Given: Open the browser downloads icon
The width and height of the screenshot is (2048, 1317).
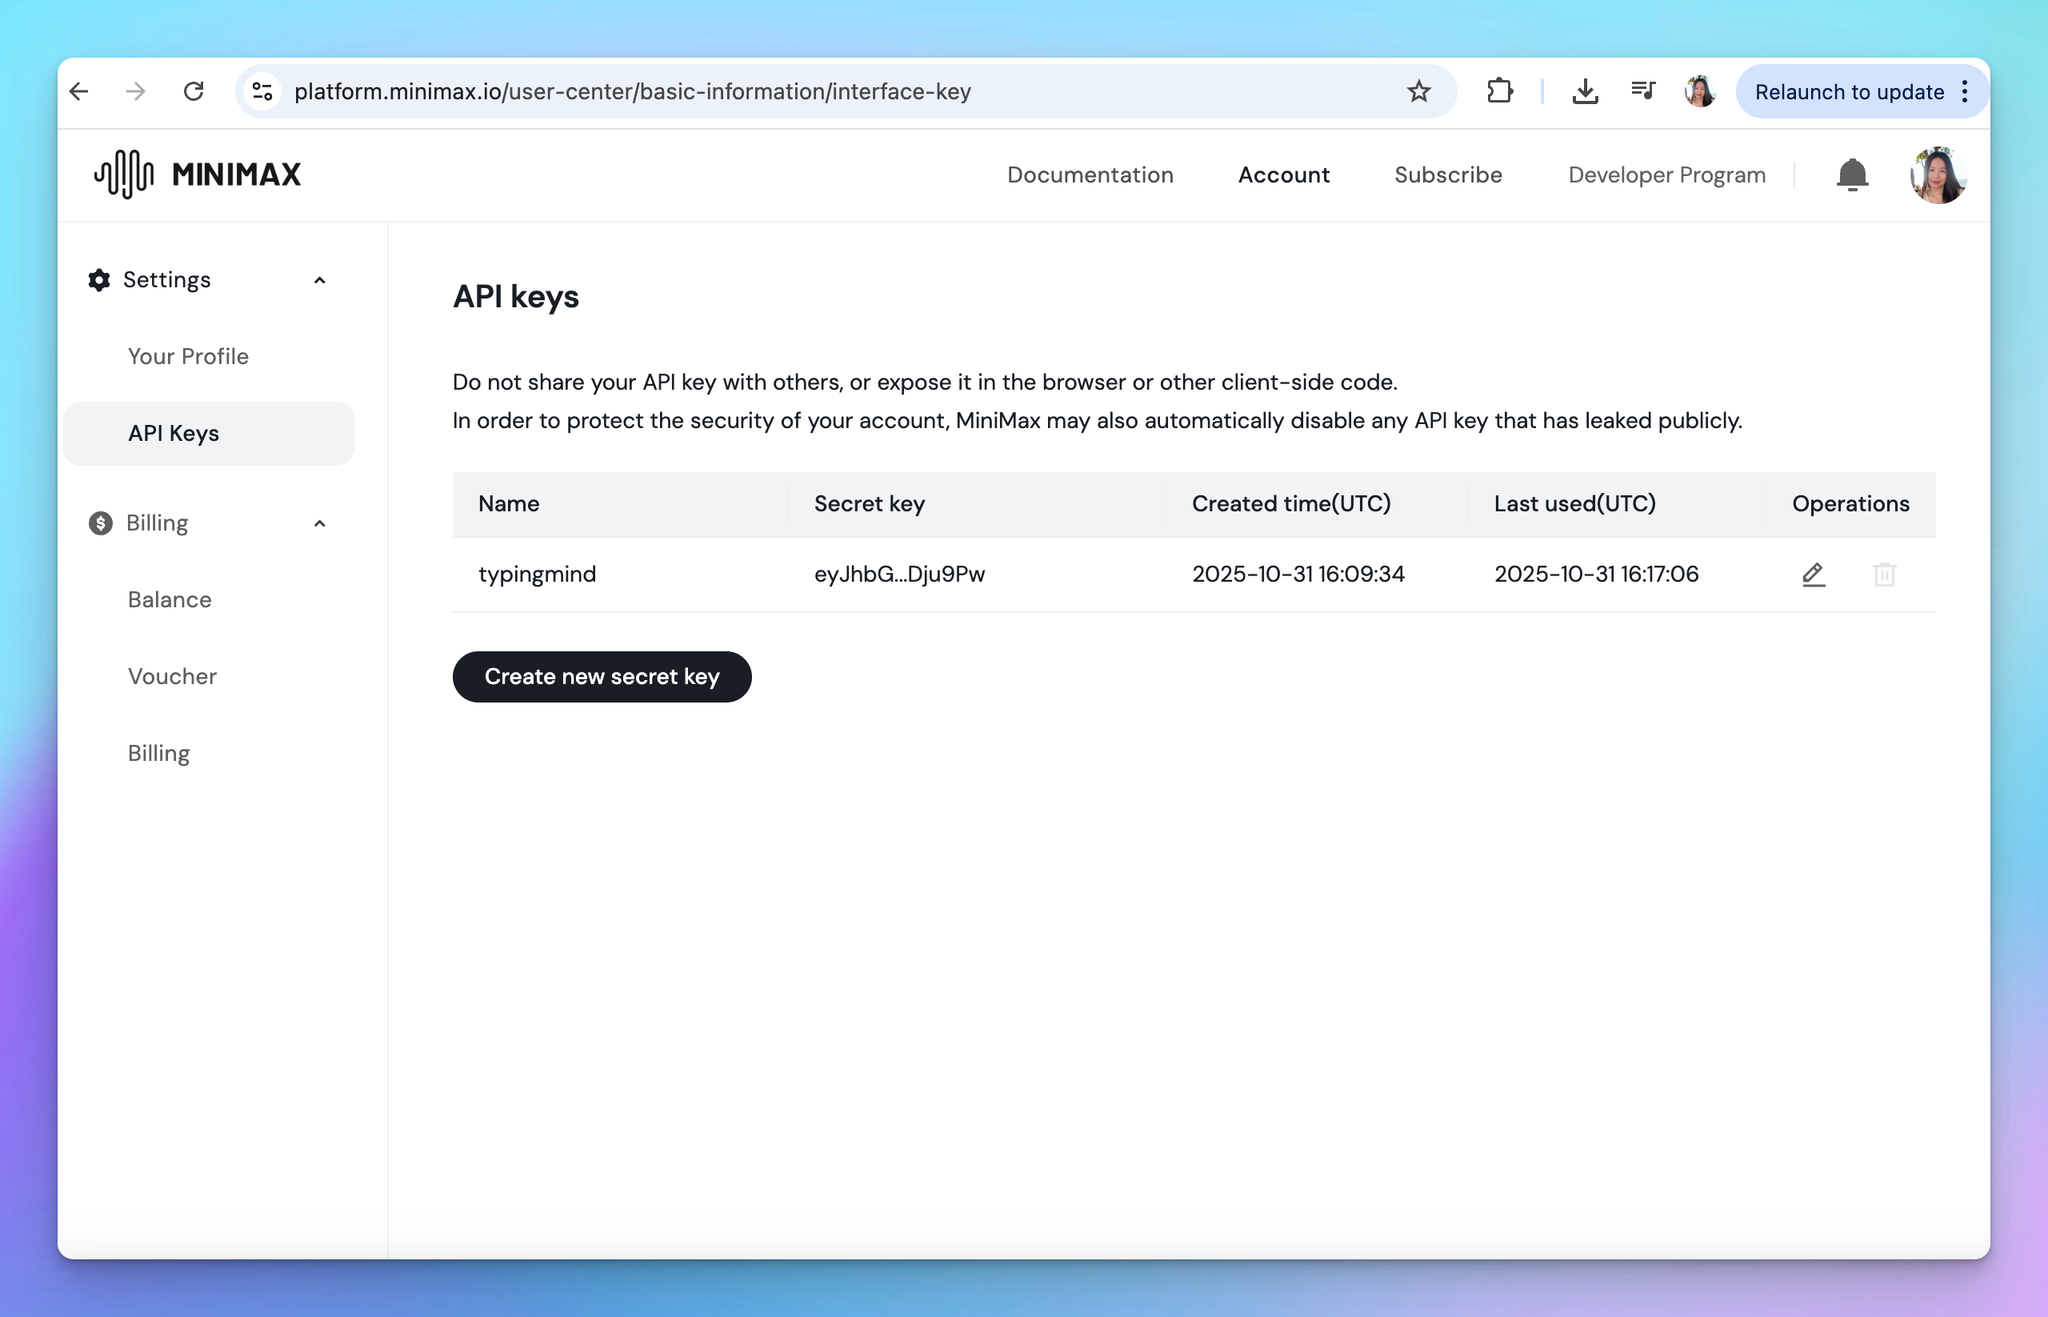Looking at the screenshot, I should (1585, 92).
